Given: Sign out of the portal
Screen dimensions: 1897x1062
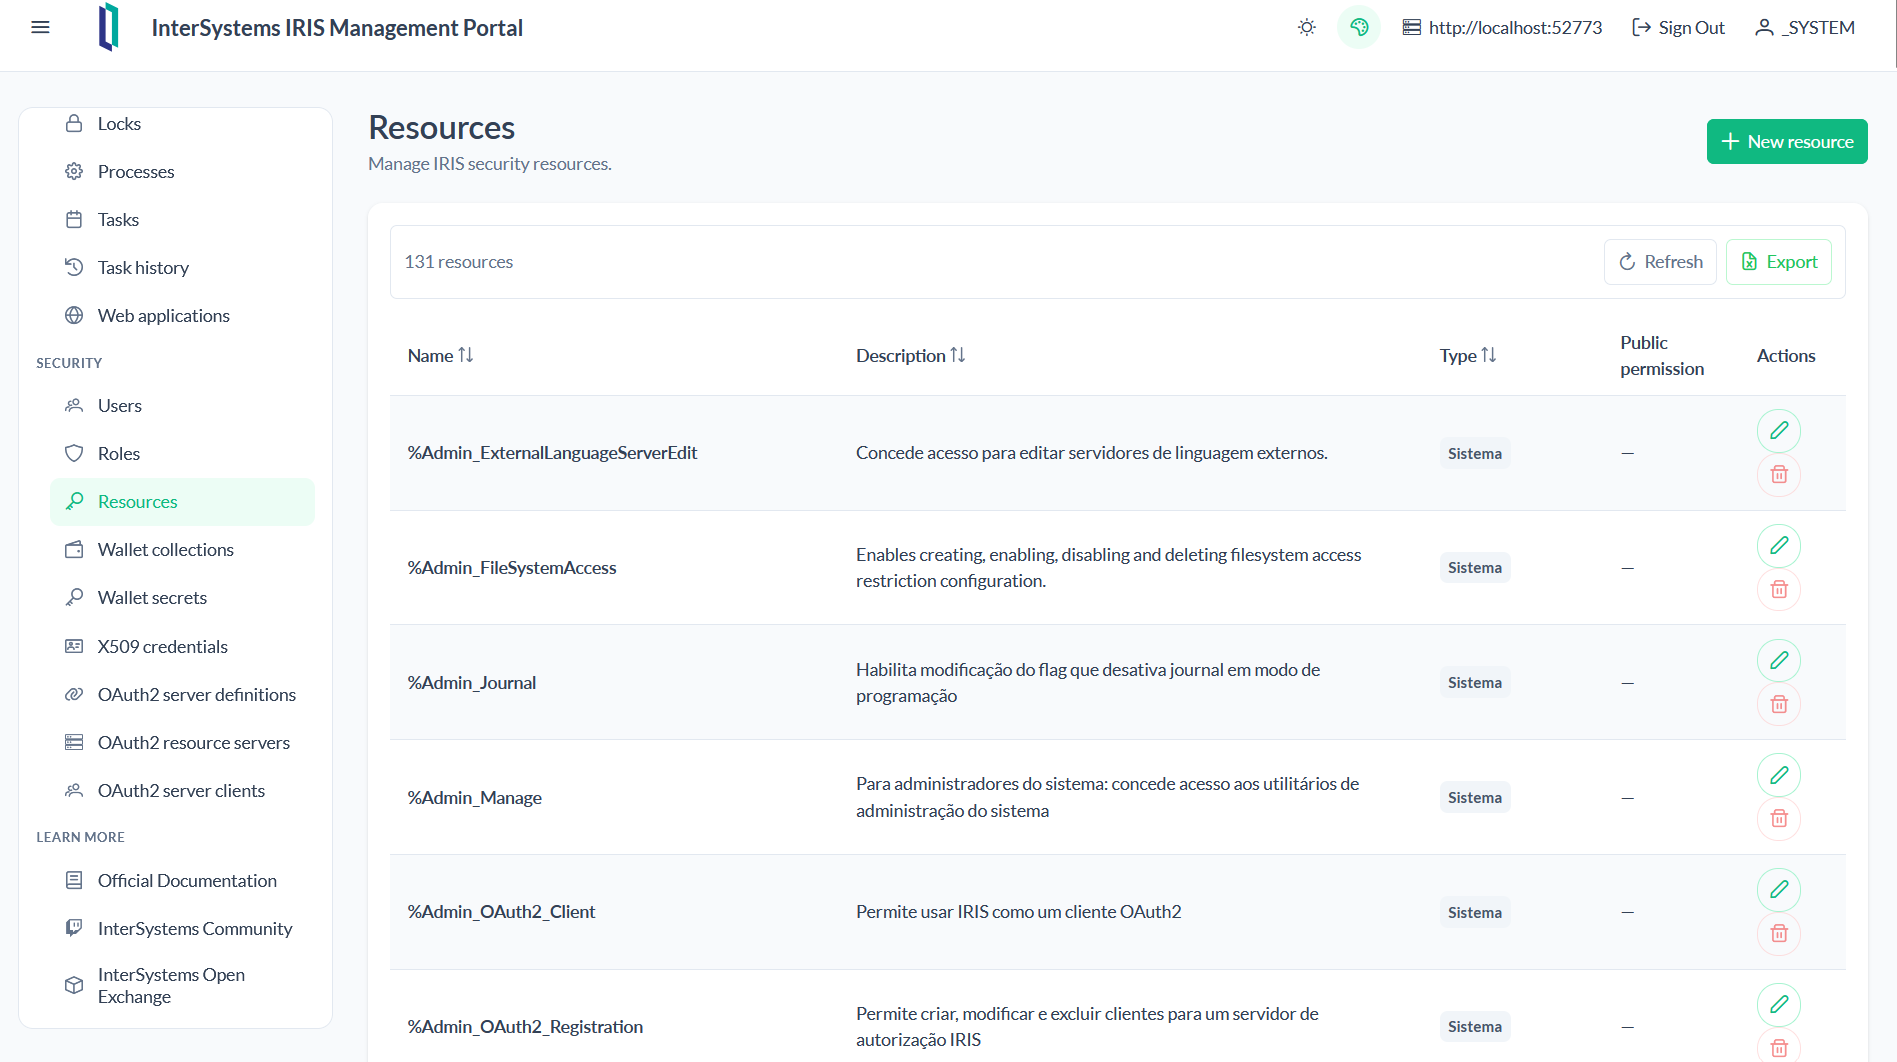Looking at the screenshot, I should click(1678, 27).
